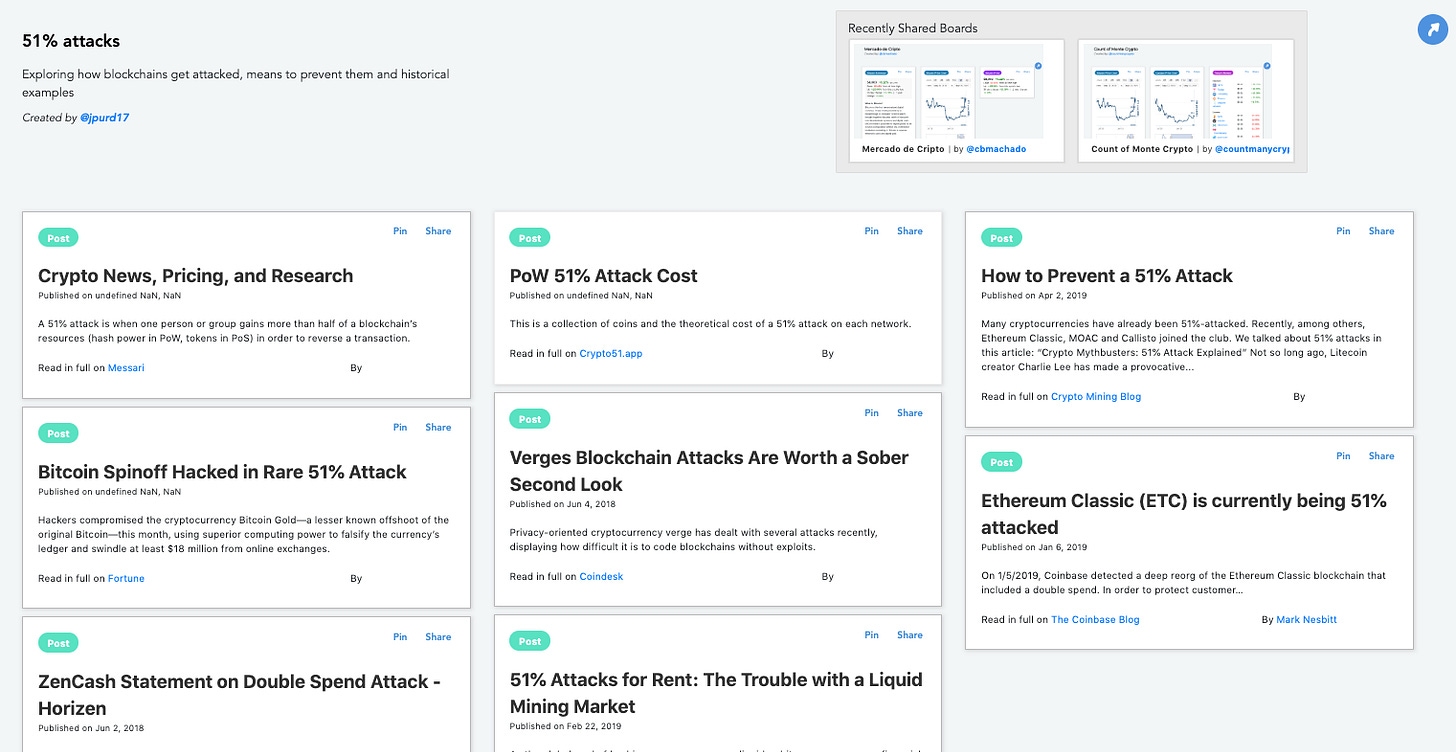Open the Messari source link
The height and width of the screenshot is (752, 1456).
tap(126, 368)
